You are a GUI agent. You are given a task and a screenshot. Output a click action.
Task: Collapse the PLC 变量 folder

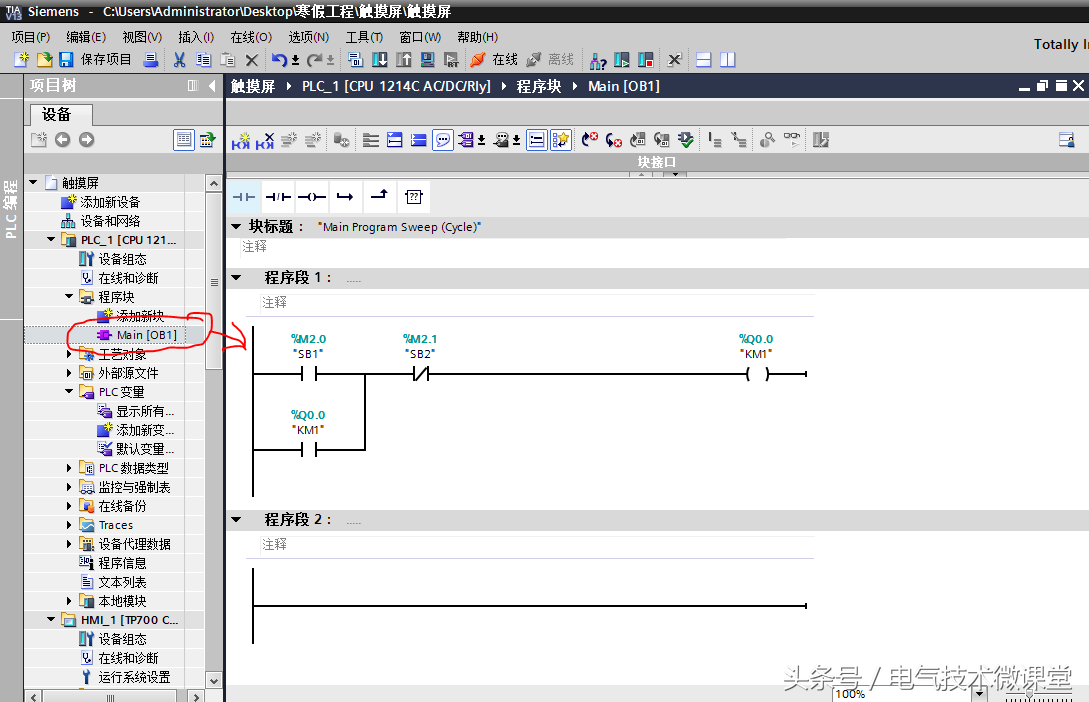coord(69,392)
